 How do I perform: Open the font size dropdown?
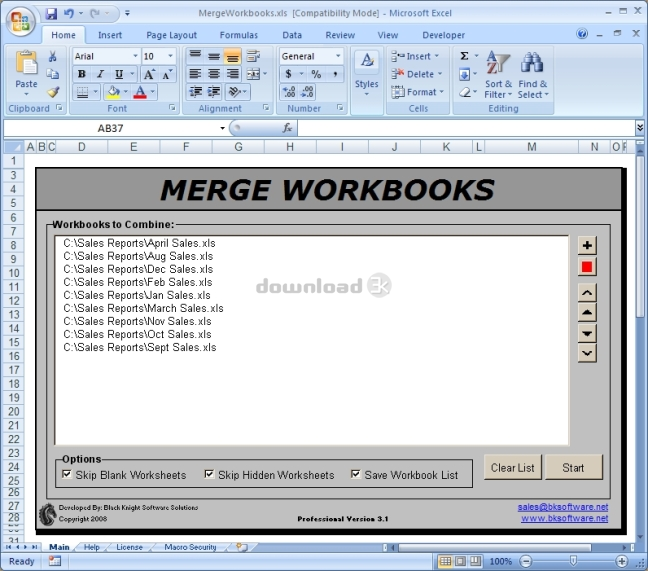(170, 56)
